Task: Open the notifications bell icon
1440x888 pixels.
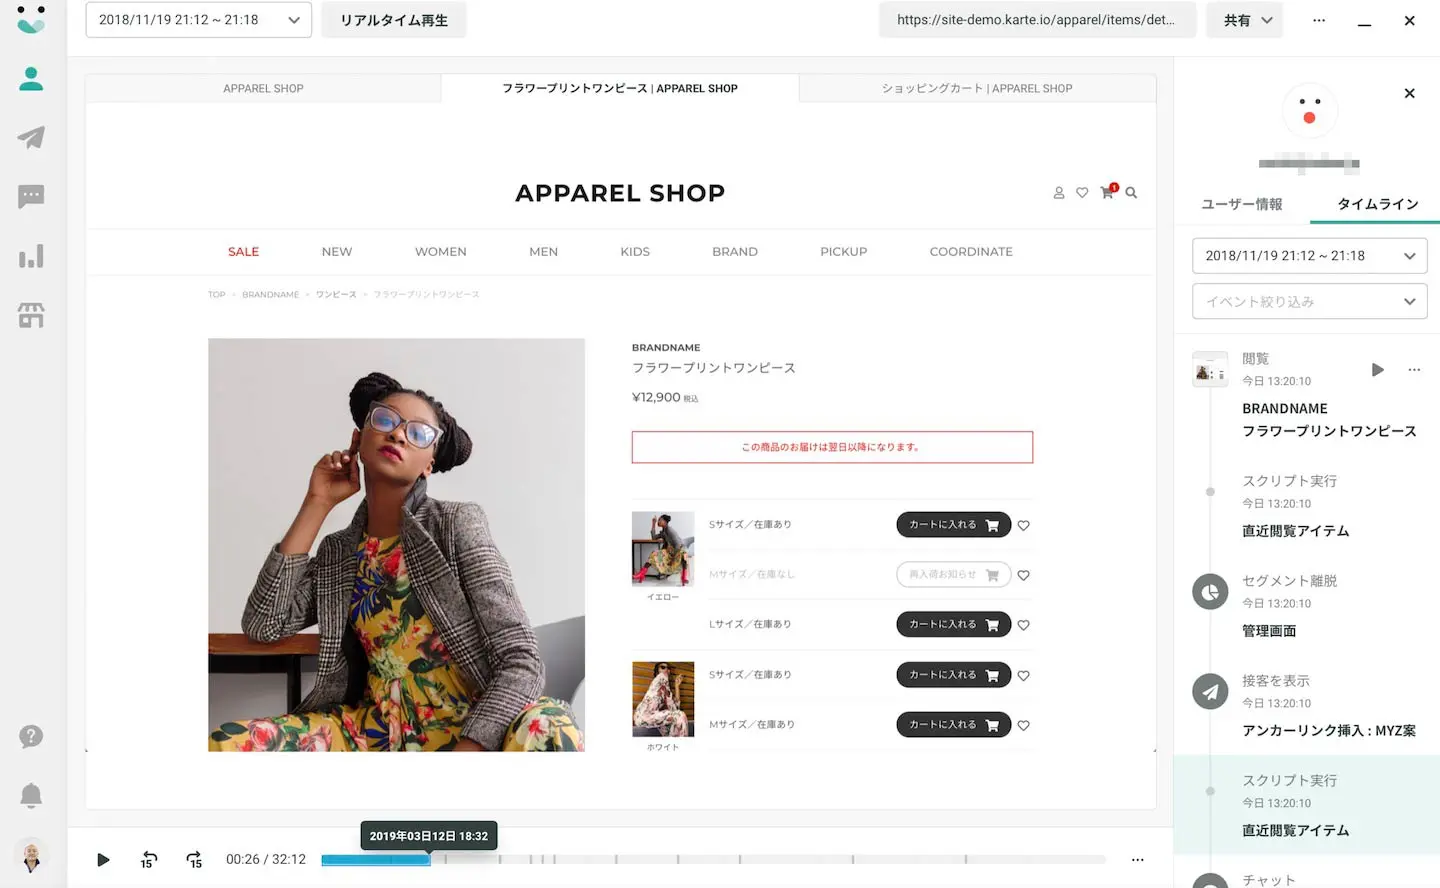Action: [x=31, y=795]
